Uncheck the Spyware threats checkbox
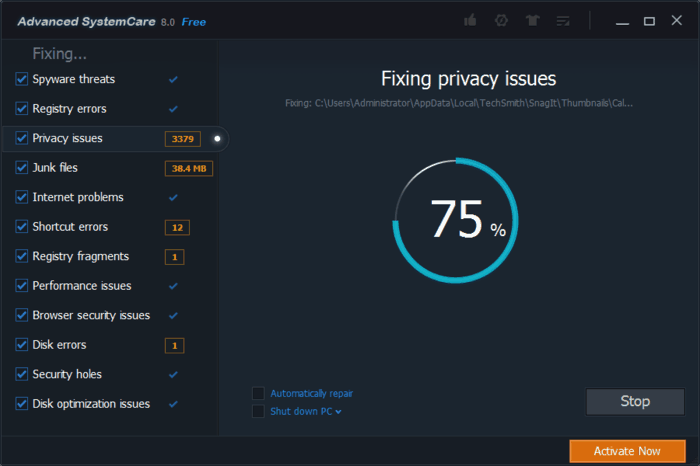The image size is (700, 466). [x=22, y=79]
